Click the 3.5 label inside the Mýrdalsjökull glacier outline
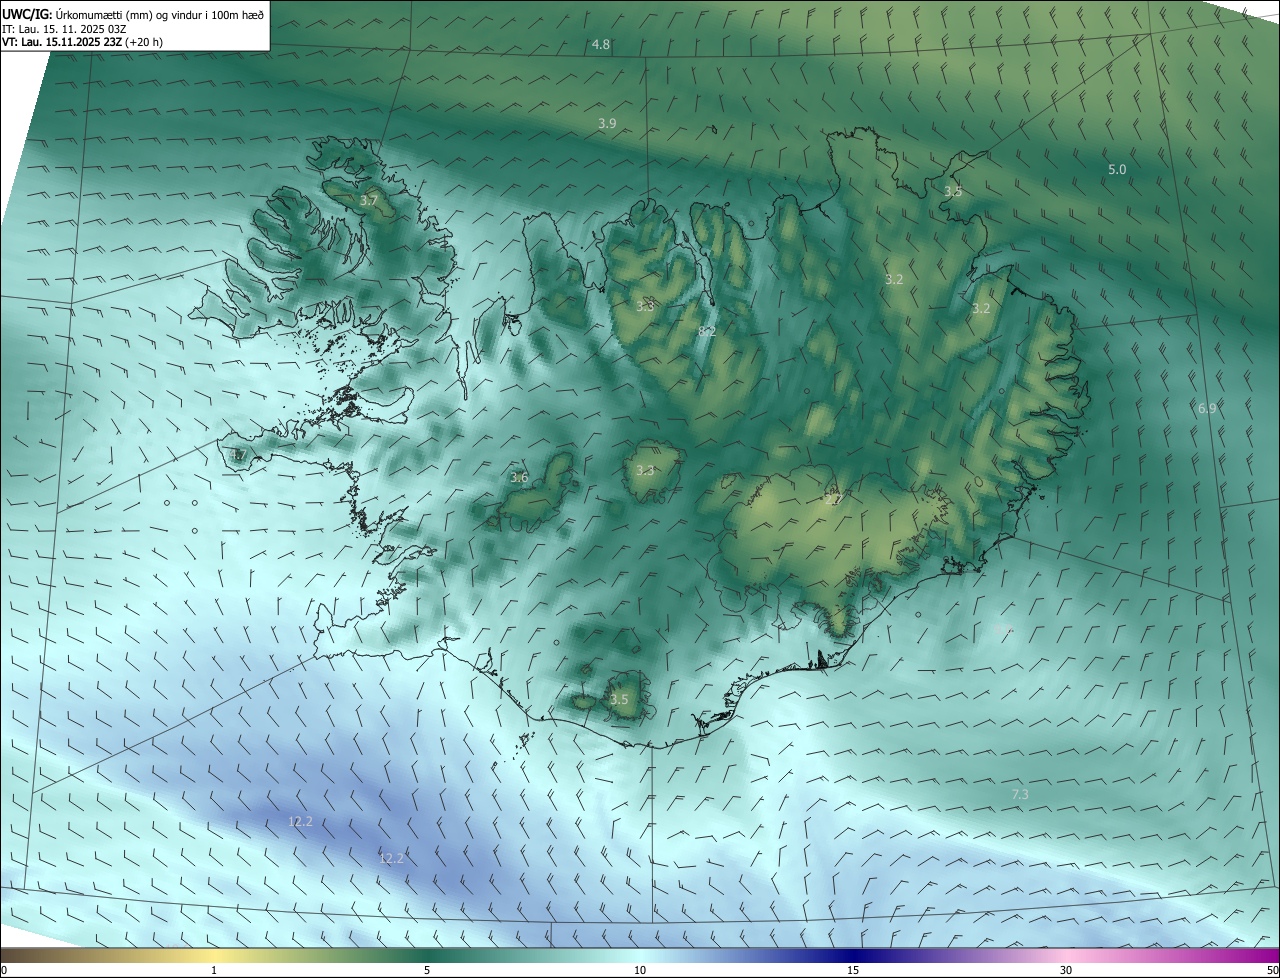The width and height of the screenshot is (1280, 978). (x=619, y=699)
